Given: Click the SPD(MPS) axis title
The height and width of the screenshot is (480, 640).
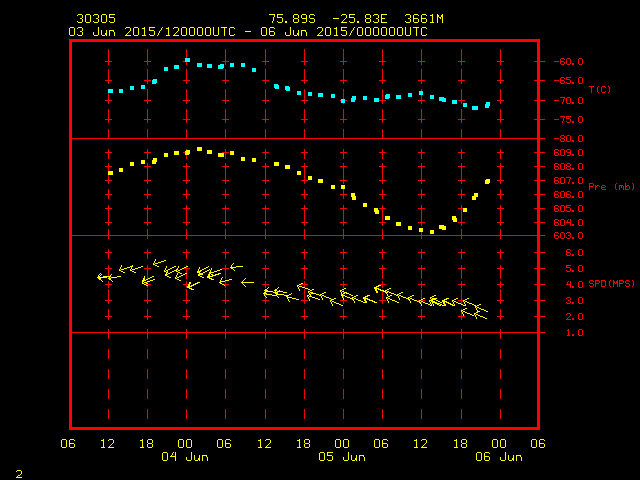Looking at the screenshot, I should coord(611,283).
